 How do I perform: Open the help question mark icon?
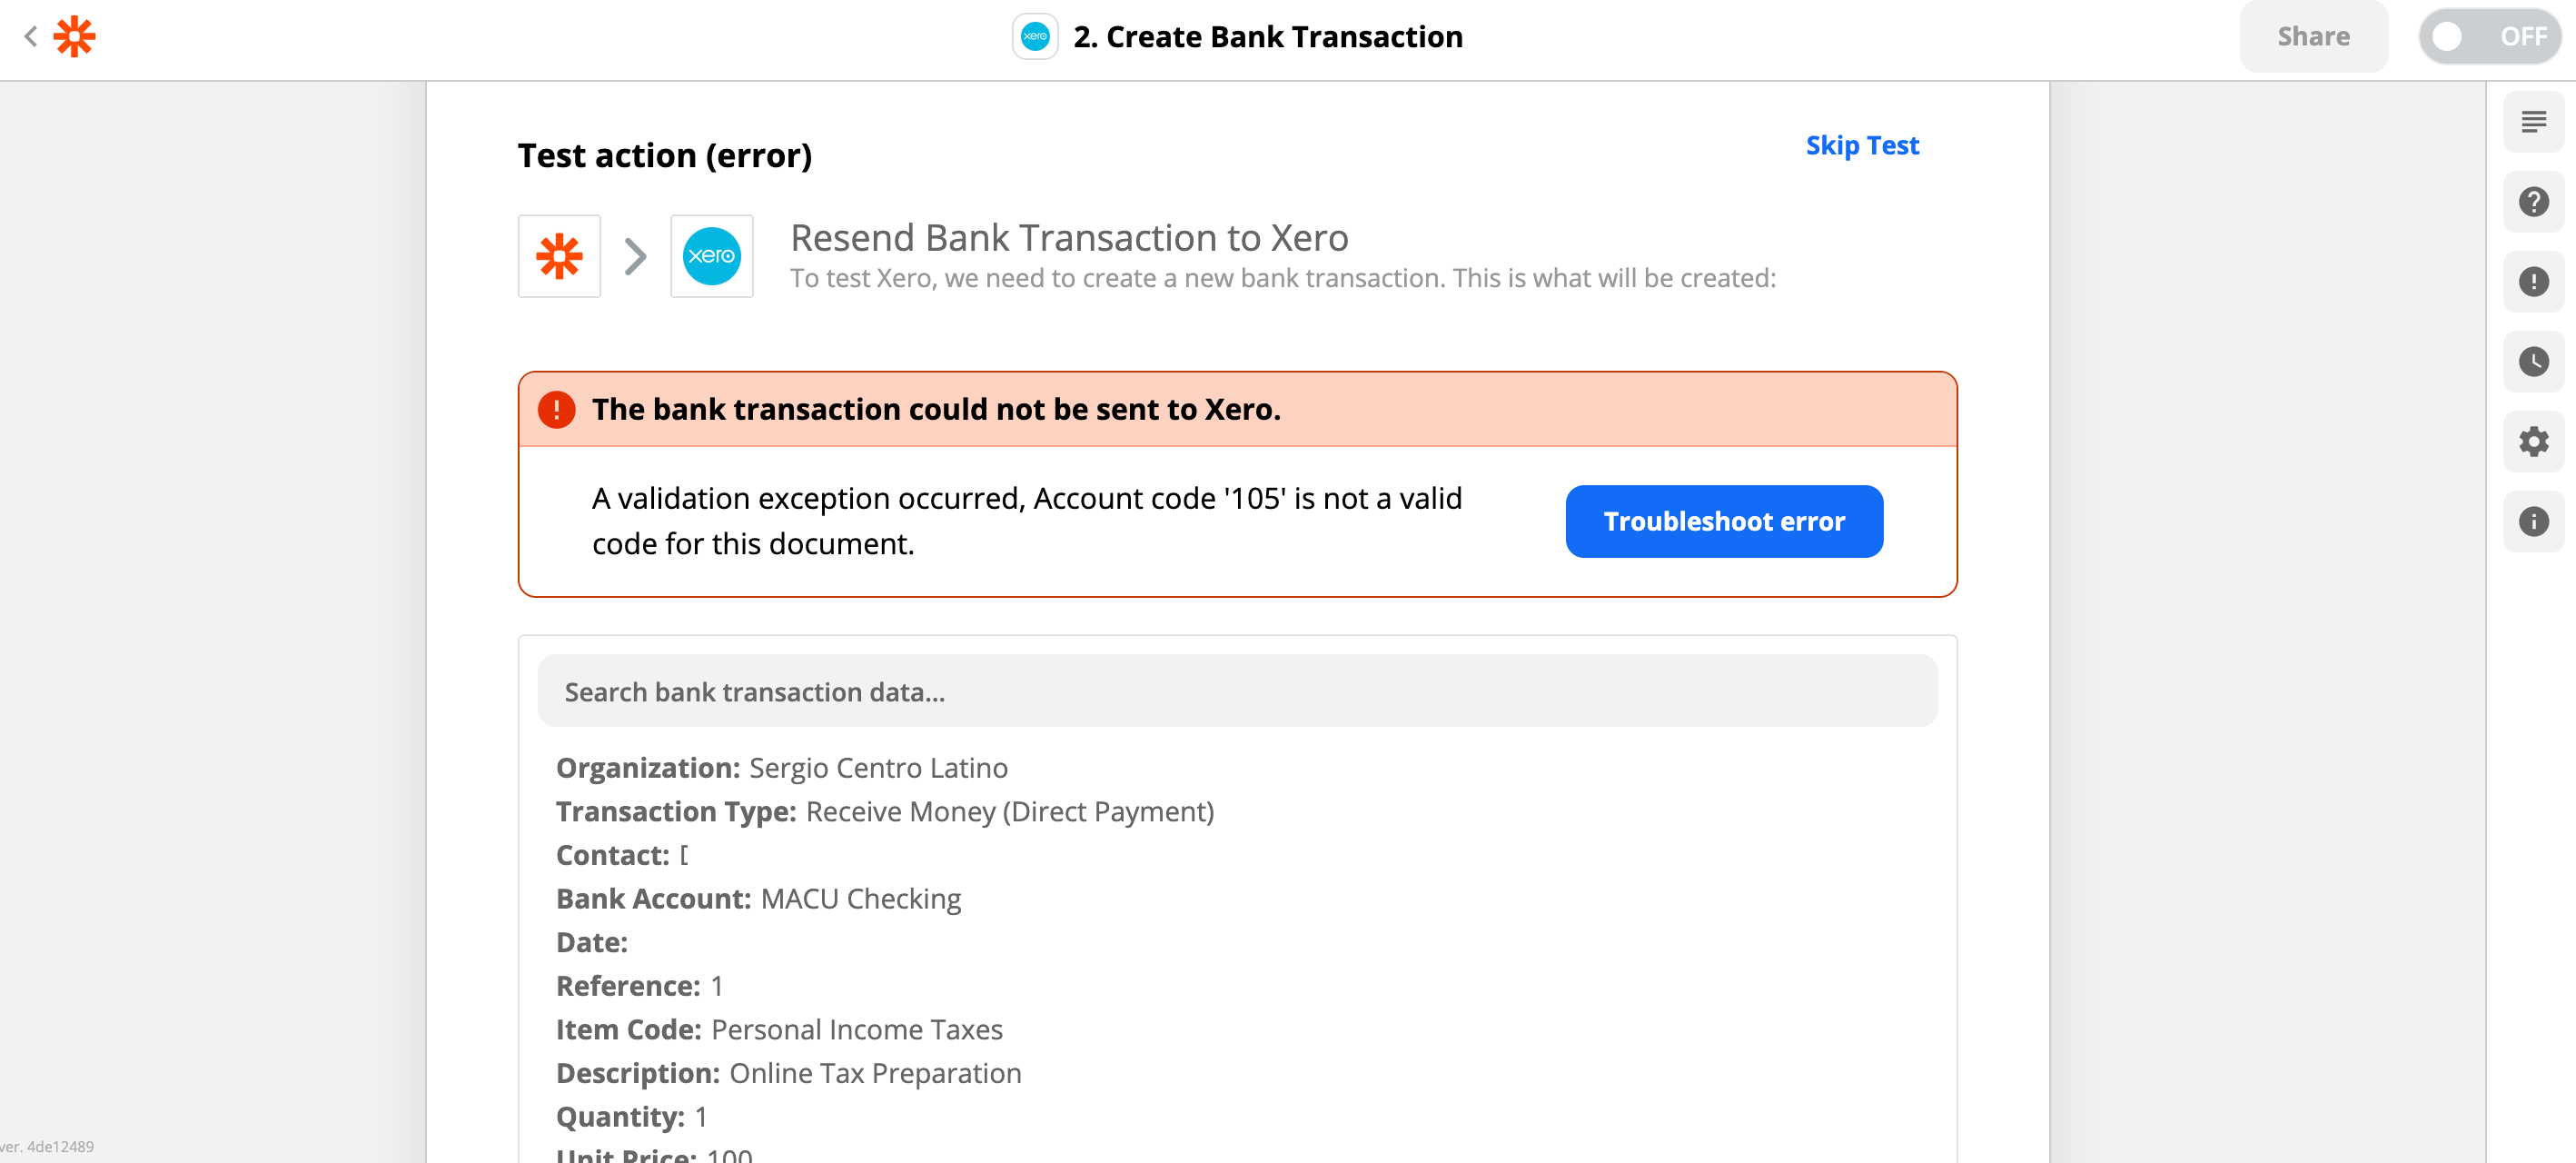2533,202
